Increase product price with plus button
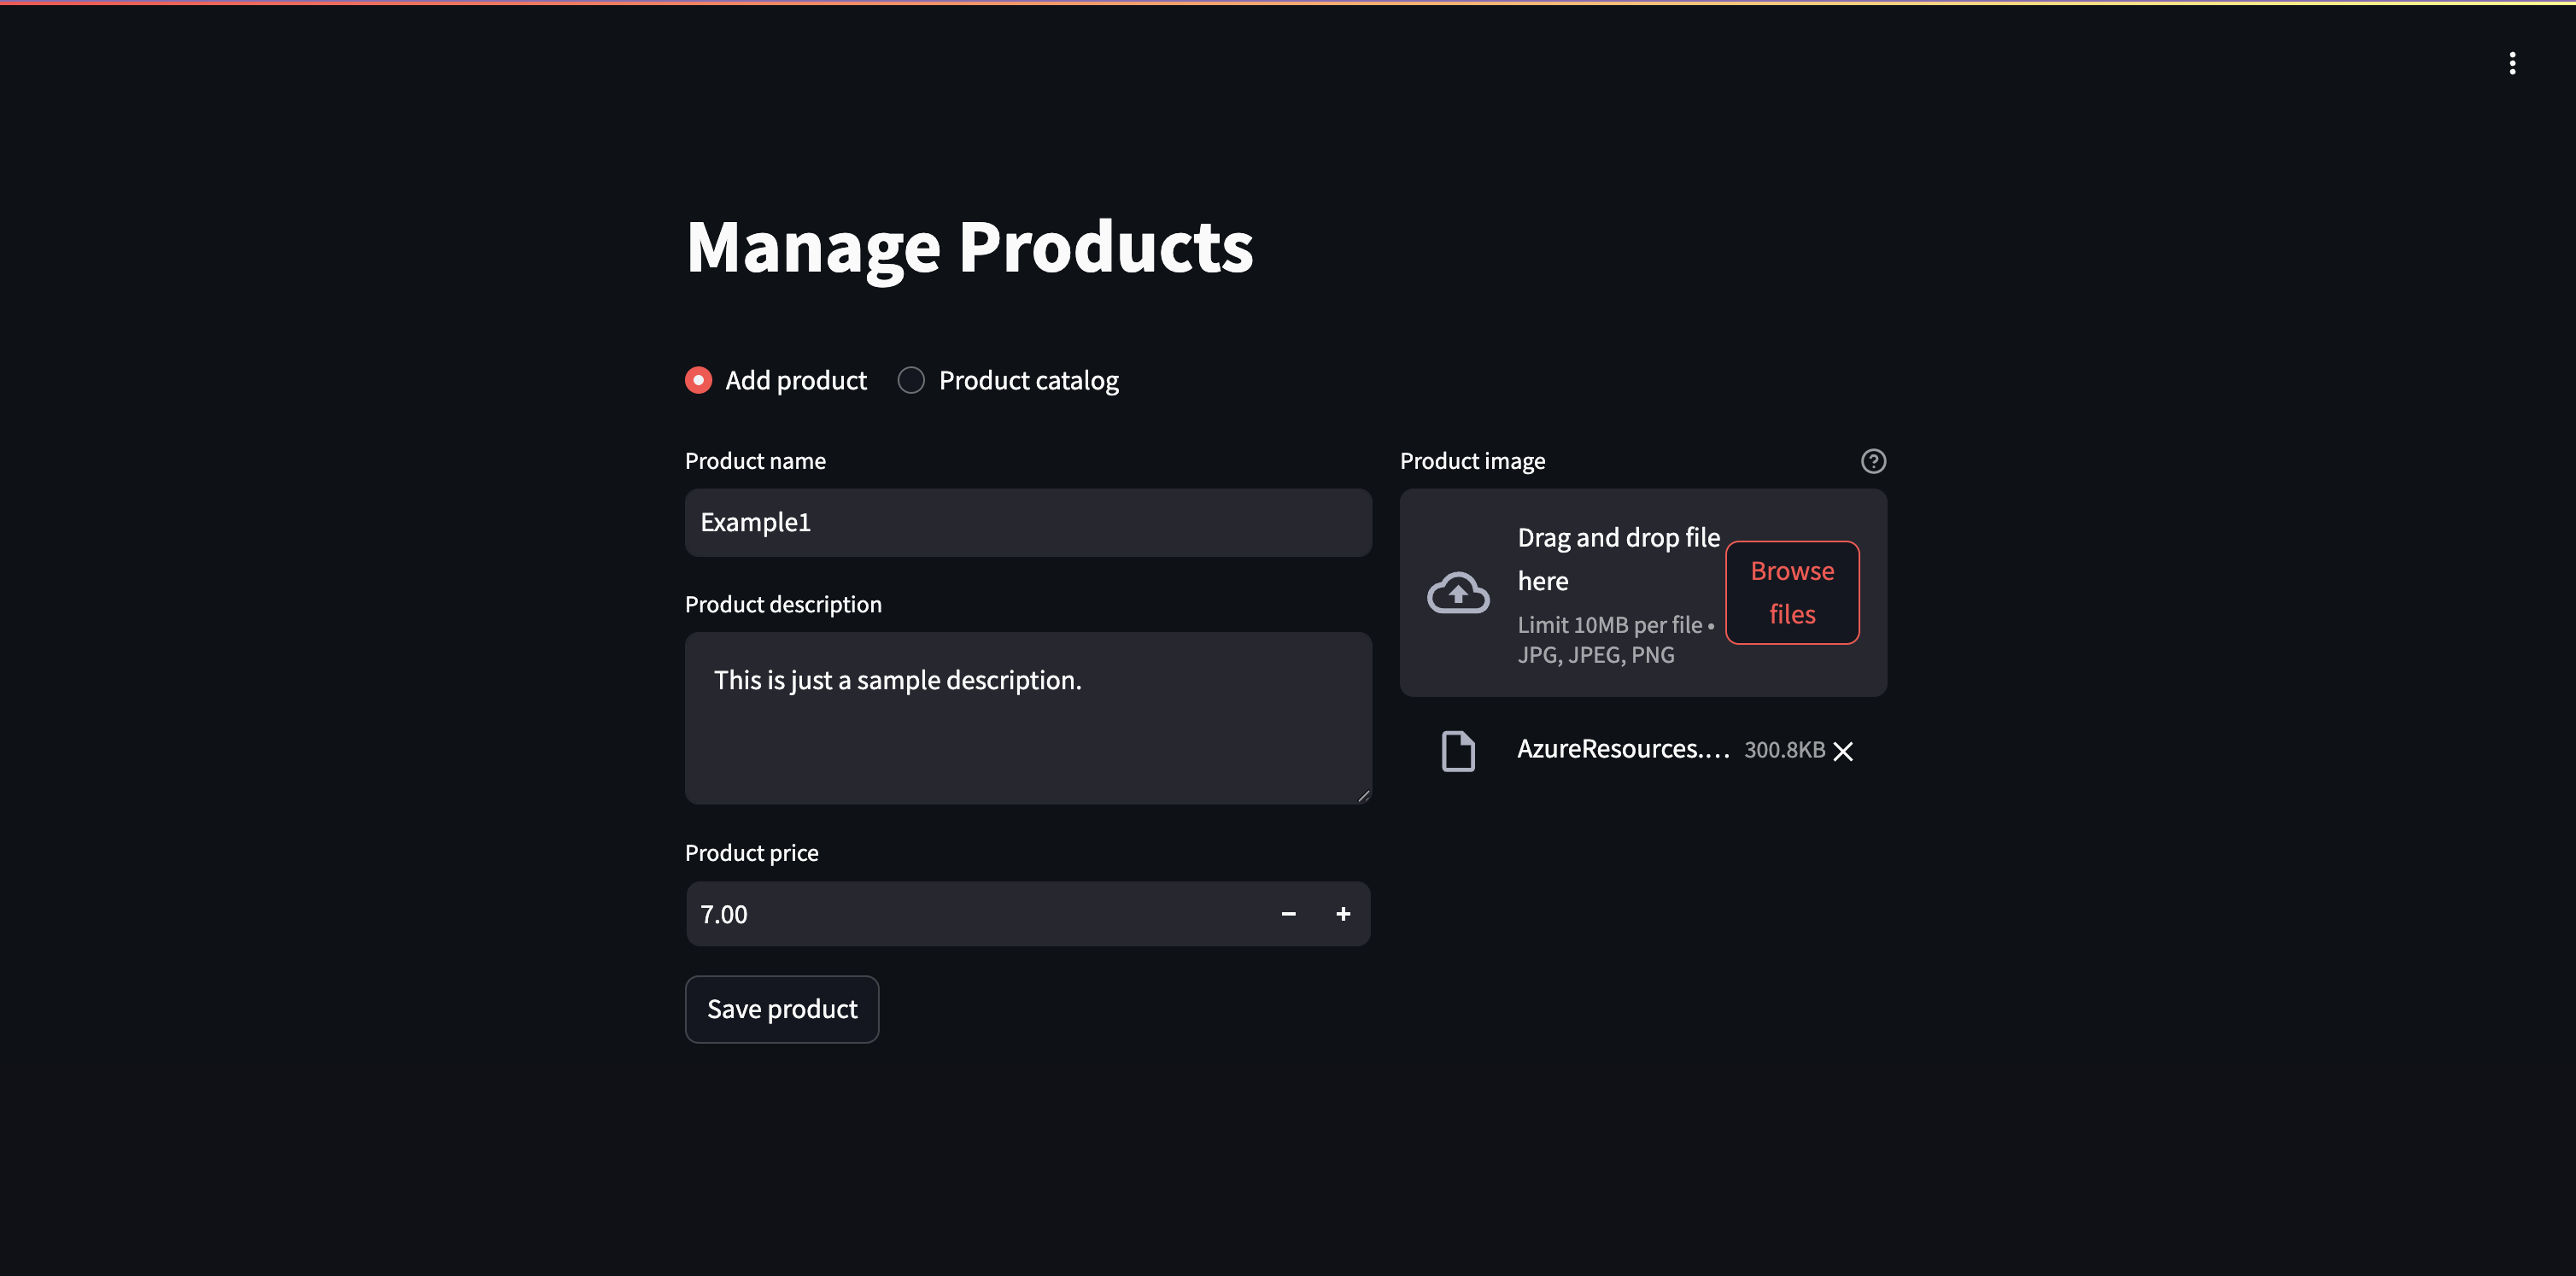This screenshot has width=2576, height=1276. [1343, 914]
